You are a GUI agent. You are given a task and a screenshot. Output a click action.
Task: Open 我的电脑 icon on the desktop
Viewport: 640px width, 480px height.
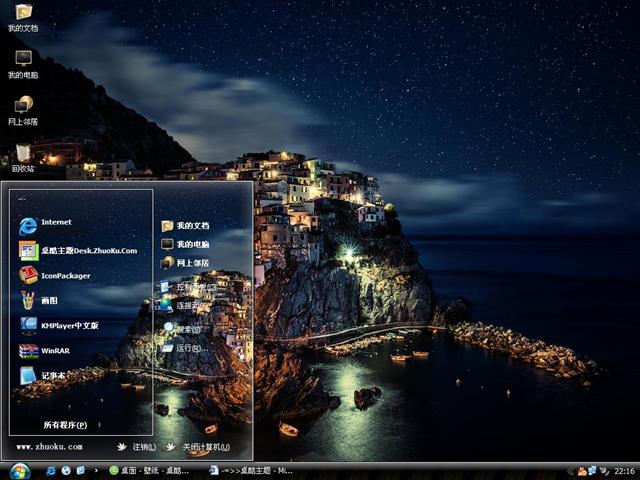(23, 61)
